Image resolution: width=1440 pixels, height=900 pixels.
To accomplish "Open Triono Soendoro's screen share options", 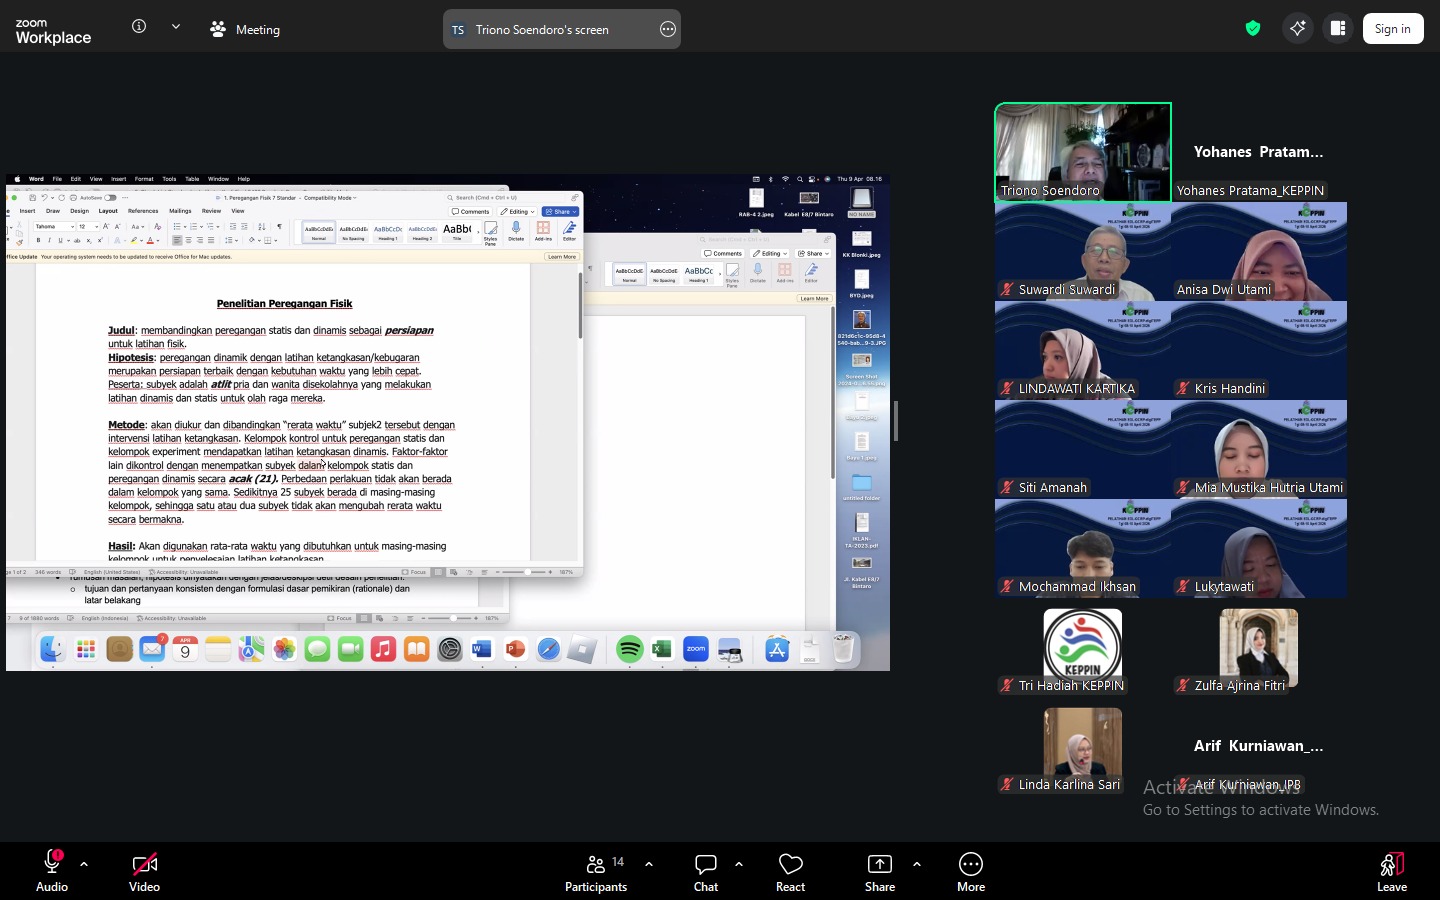I will point(668,30).
